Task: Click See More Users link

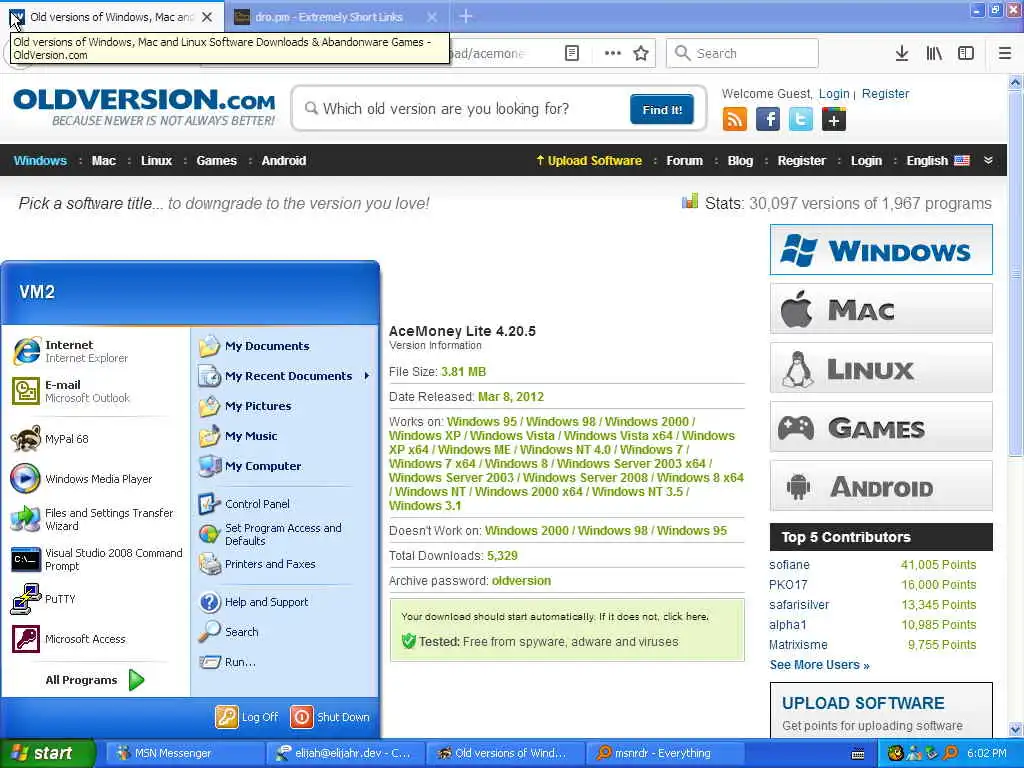Action: point(820,665)
